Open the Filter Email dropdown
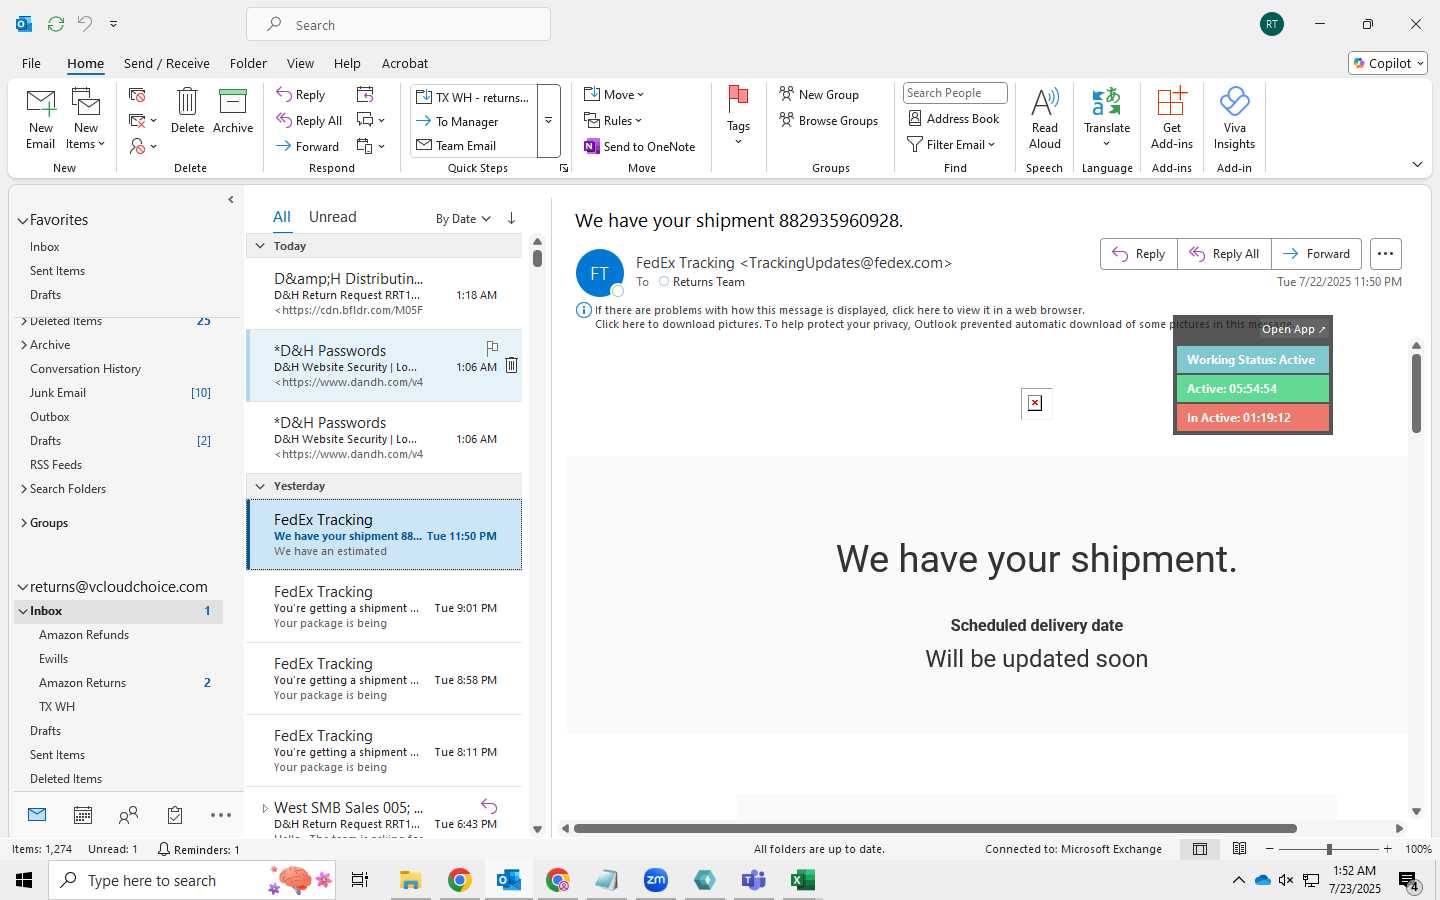This screenshot has width=1440, height=900. (x=951, y=144)
